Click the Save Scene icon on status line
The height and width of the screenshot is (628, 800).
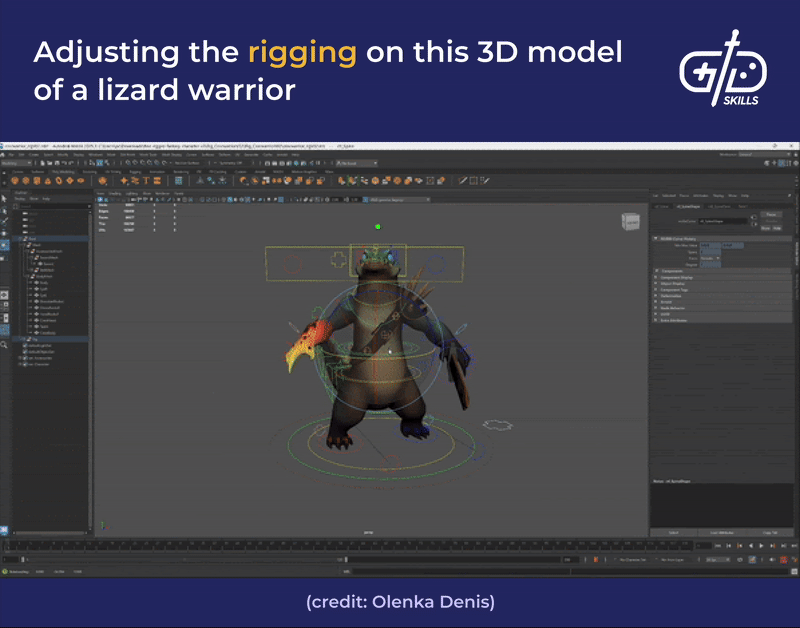(x=57, y=163)
